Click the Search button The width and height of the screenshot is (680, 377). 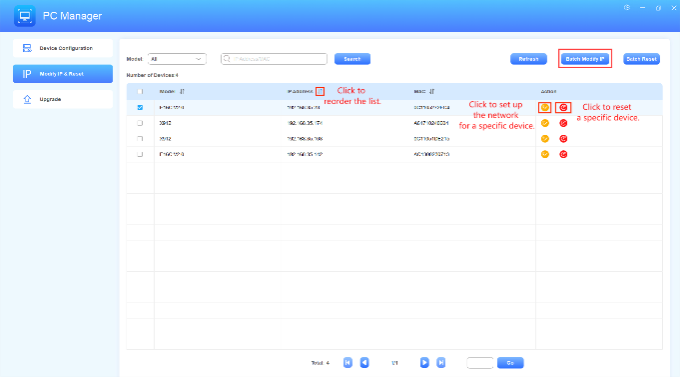tap(352, 59)
